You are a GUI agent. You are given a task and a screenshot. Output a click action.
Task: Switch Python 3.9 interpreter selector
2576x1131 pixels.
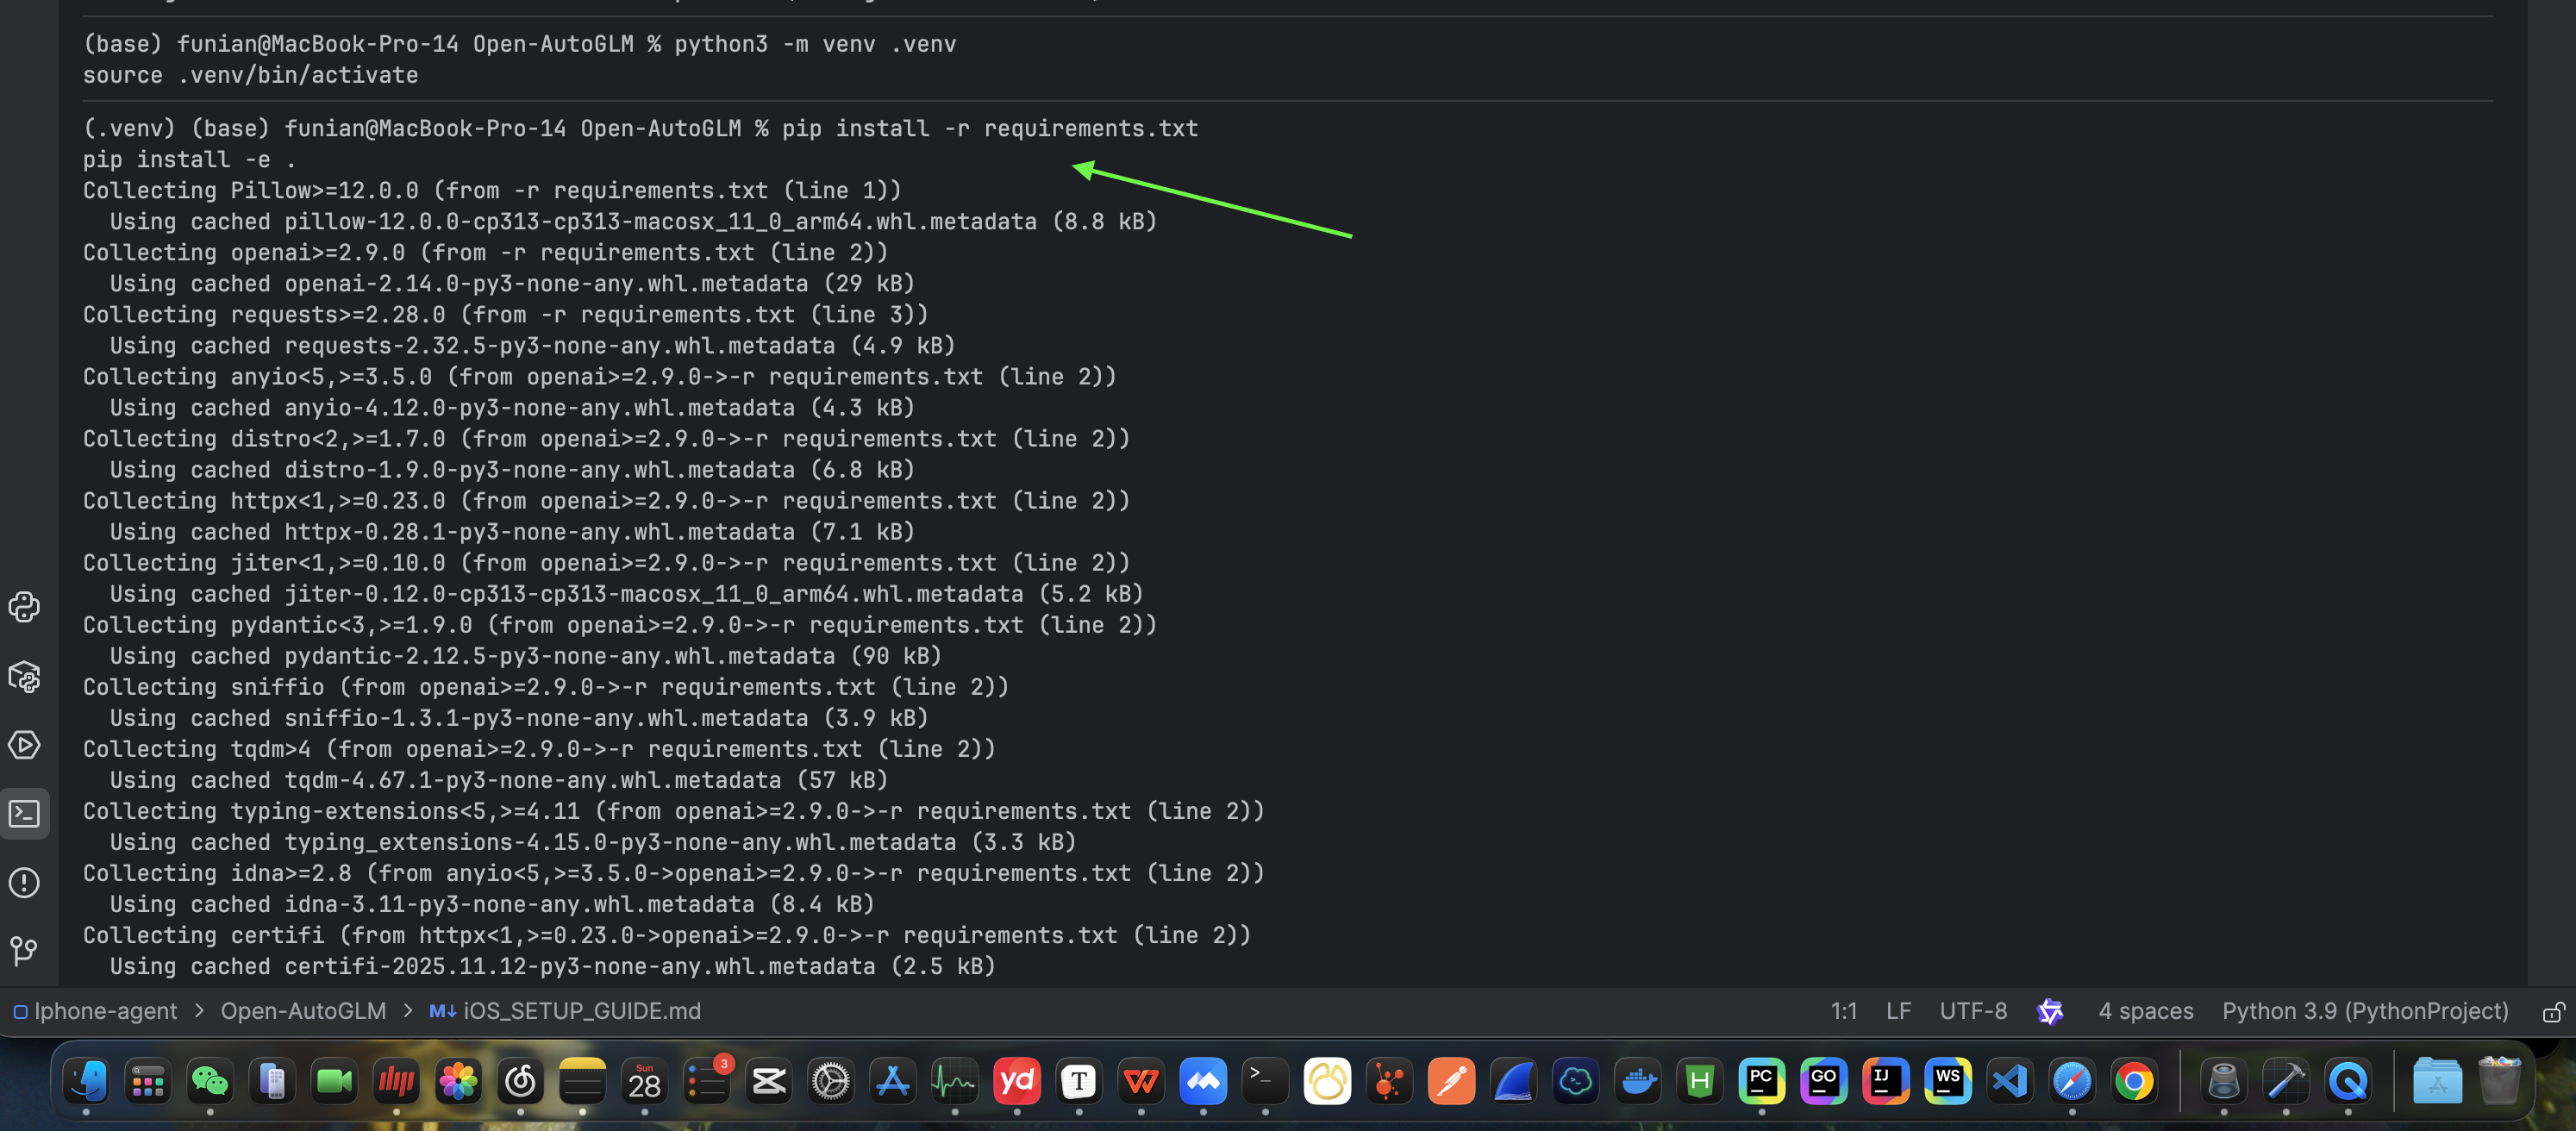[2364, 1011]
